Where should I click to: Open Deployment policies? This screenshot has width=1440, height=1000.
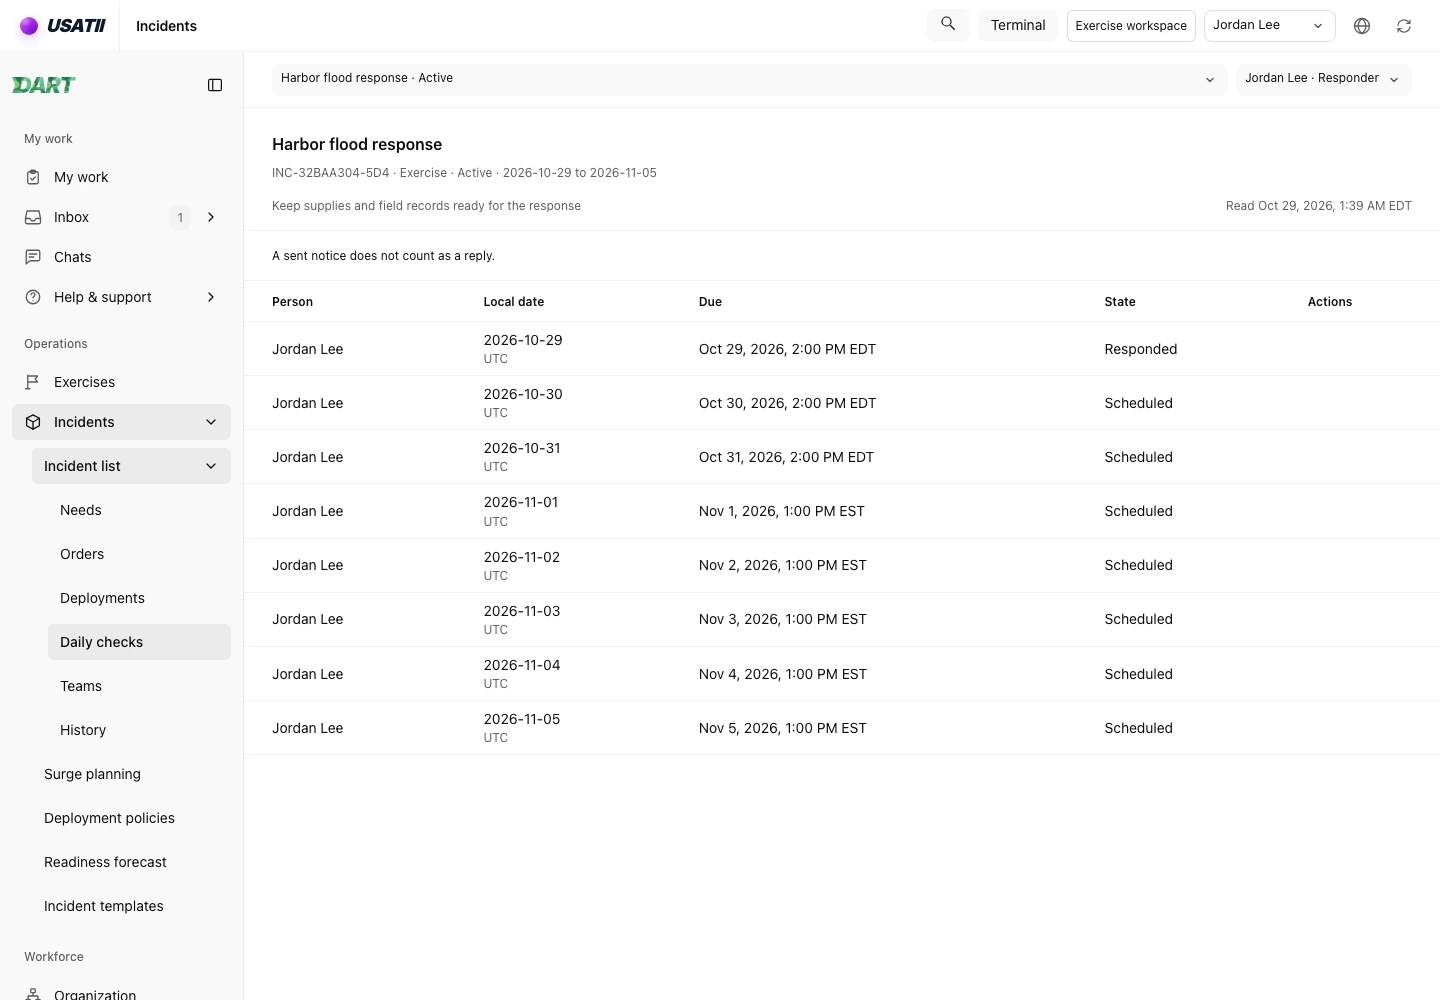[131, 818]
